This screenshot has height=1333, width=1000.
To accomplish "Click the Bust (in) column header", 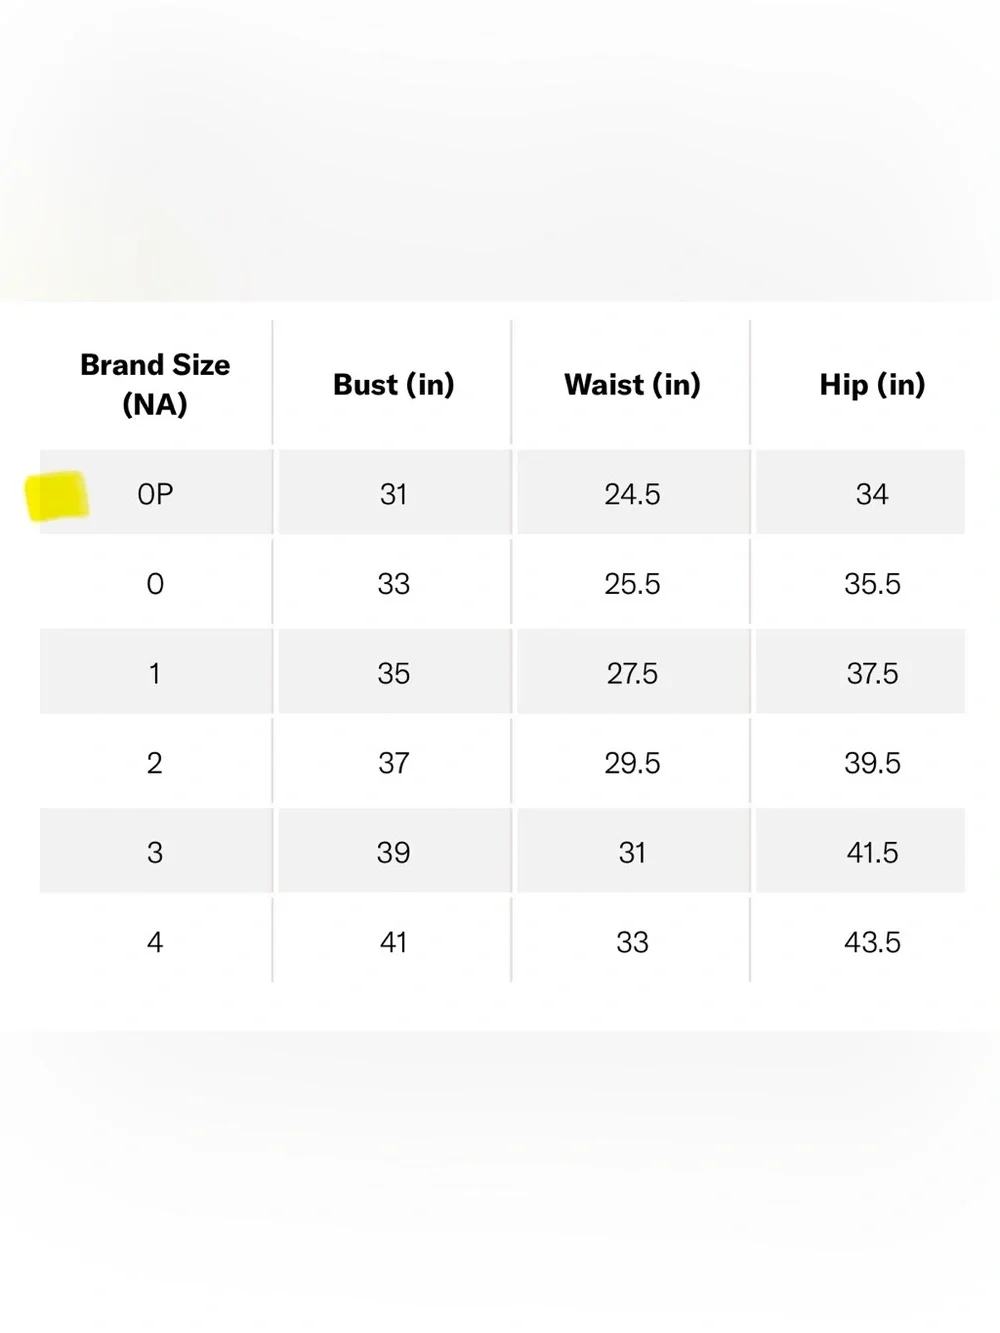I will point(393,384).
